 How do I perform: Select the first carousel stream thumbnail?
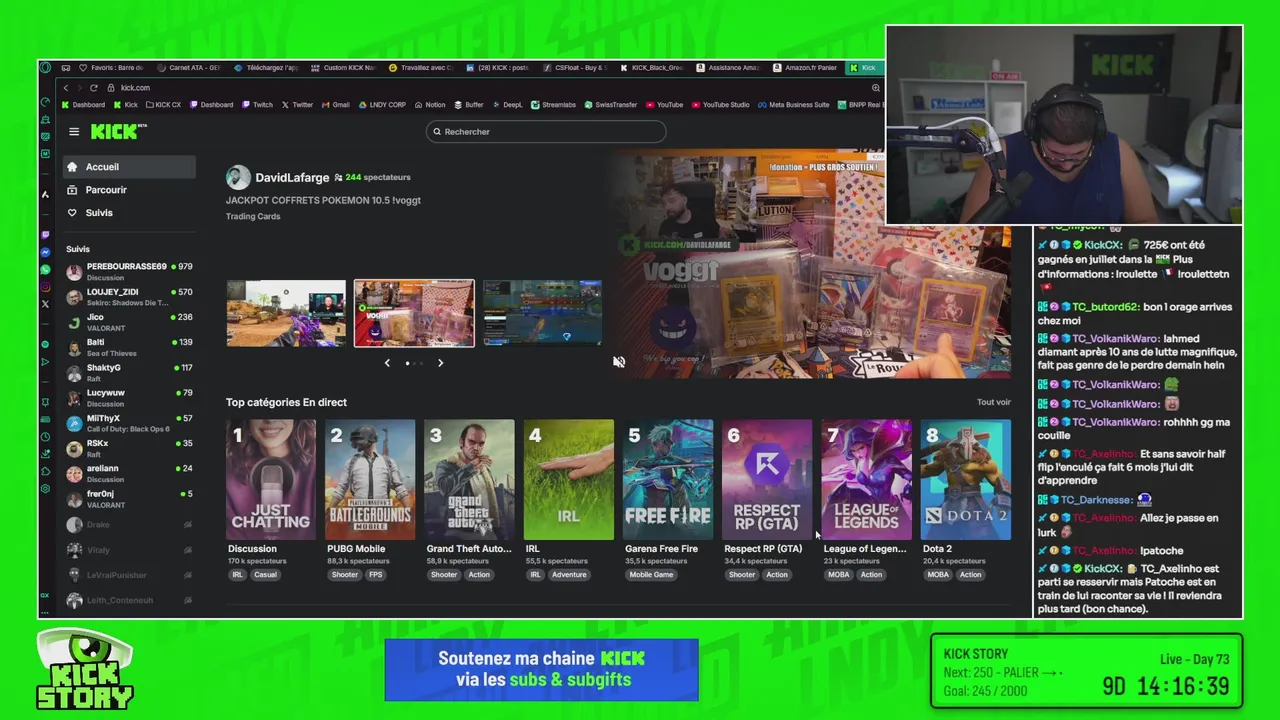[286, 313]
